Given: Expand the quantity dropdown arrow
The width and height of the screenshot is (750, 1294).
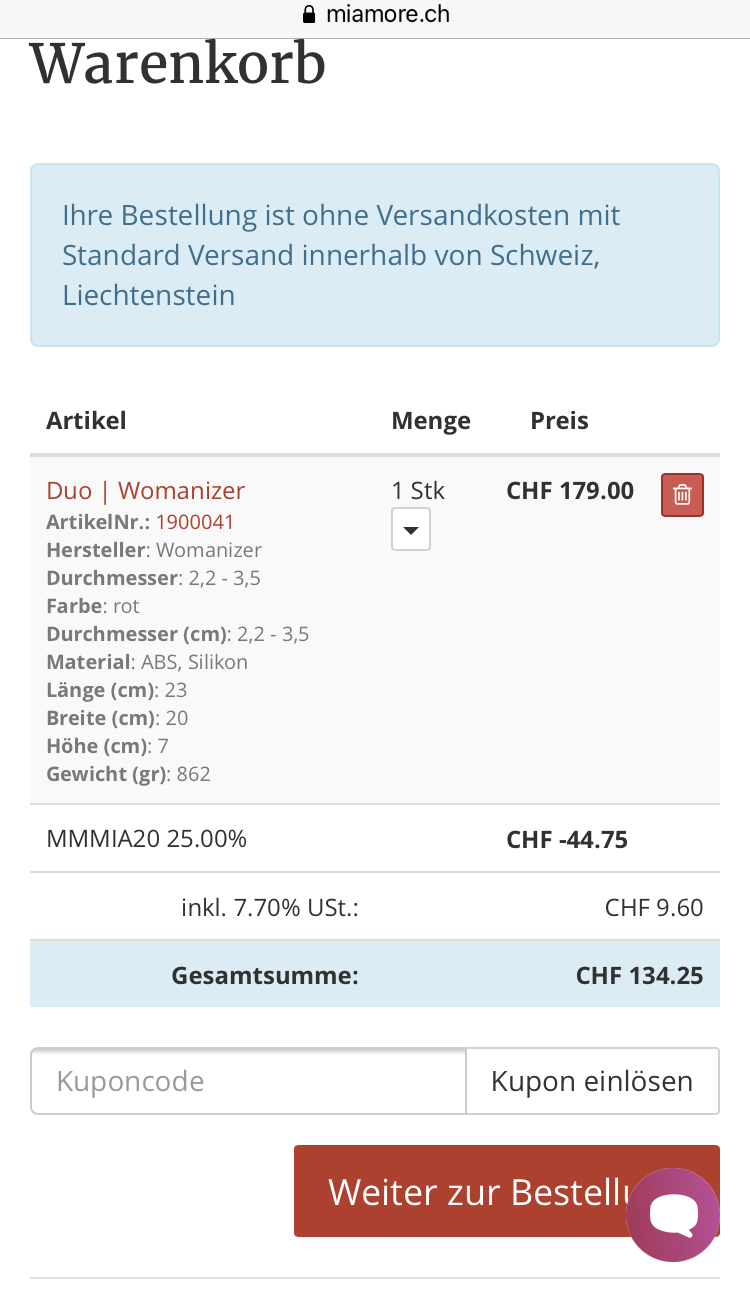Looking at the screenshot, I should pyautogui.click(x=410, y=529).
